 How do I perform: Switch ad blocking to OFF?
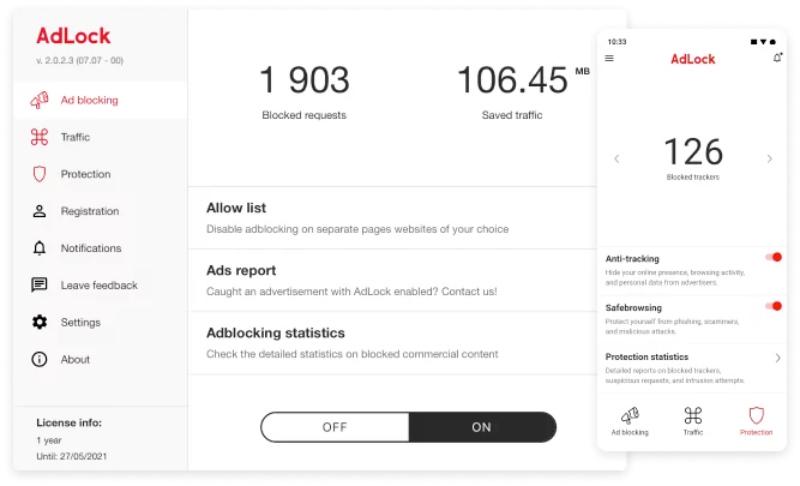[335, 427]
